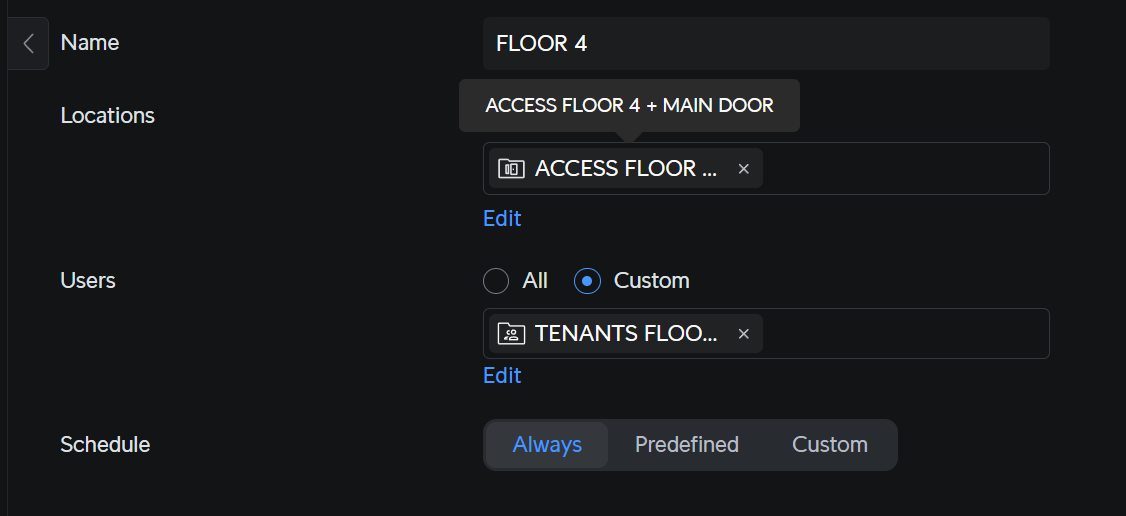Switch schedule to Always
1126x516 pixels.
pyautogui.click(x=547, y=445)
